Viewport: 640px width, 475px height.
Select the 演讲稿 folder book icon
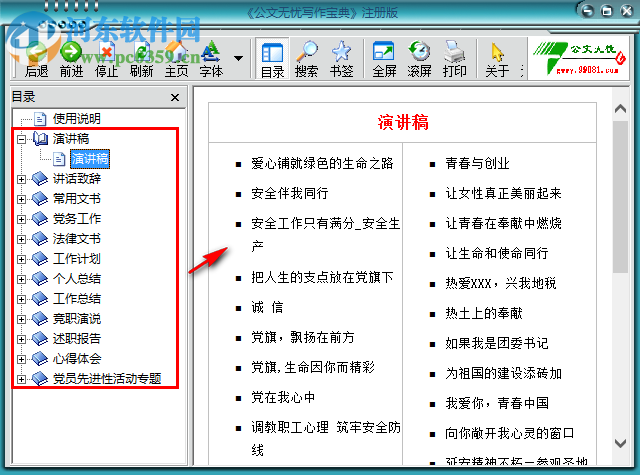[40, 139]
